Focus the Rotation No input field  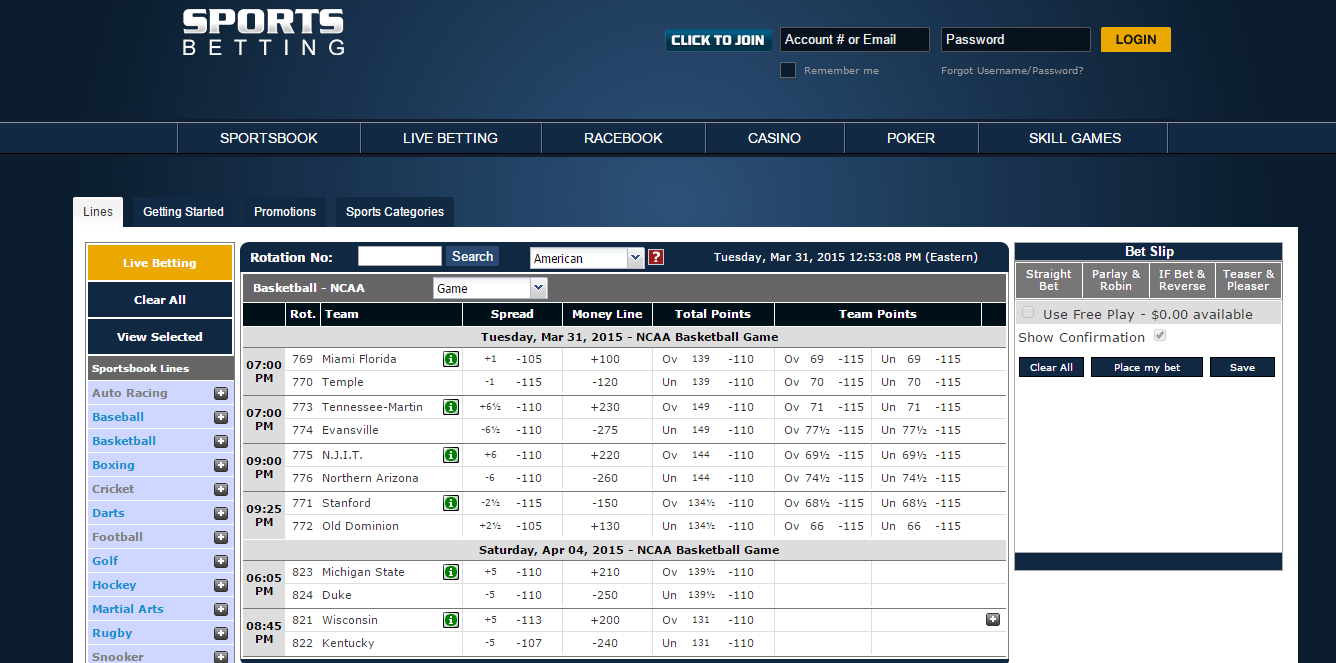click(x=400, y=256)
